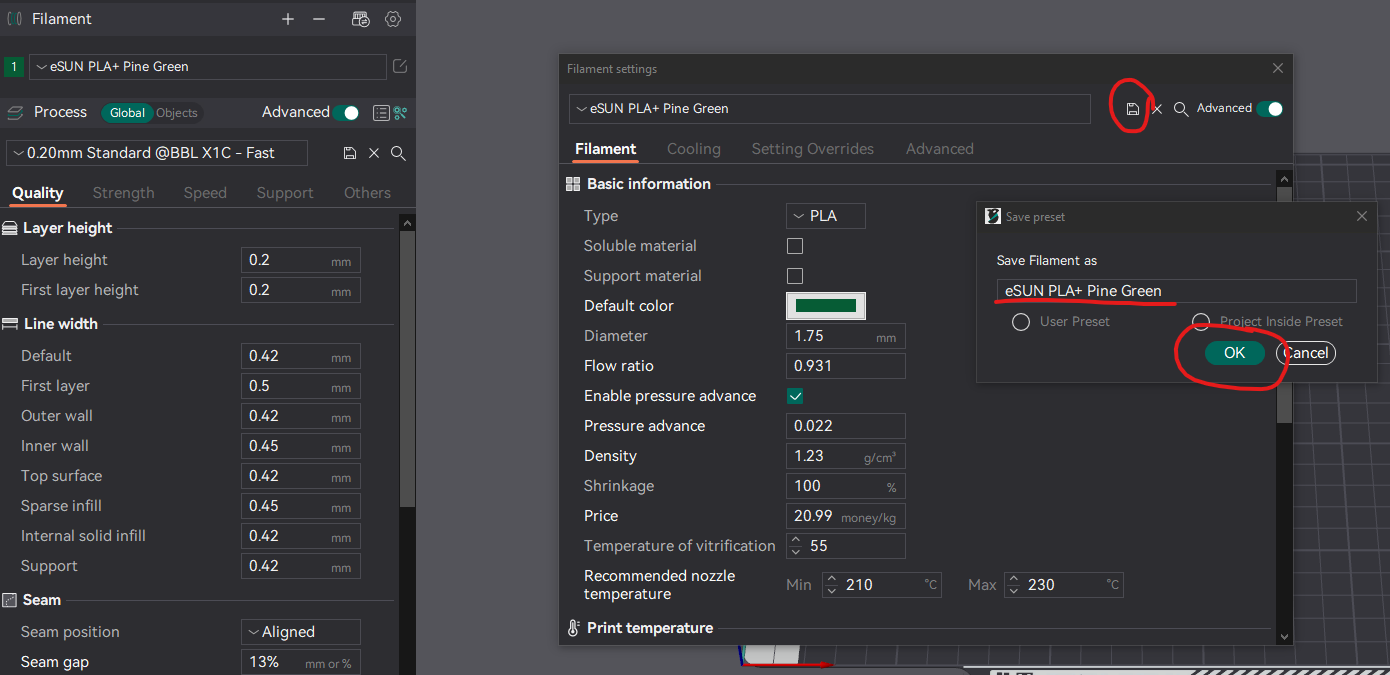Open the Setting Overrides tab
Image resolution: width=1390 pixels, height=675 pixels.
point(813,149)
